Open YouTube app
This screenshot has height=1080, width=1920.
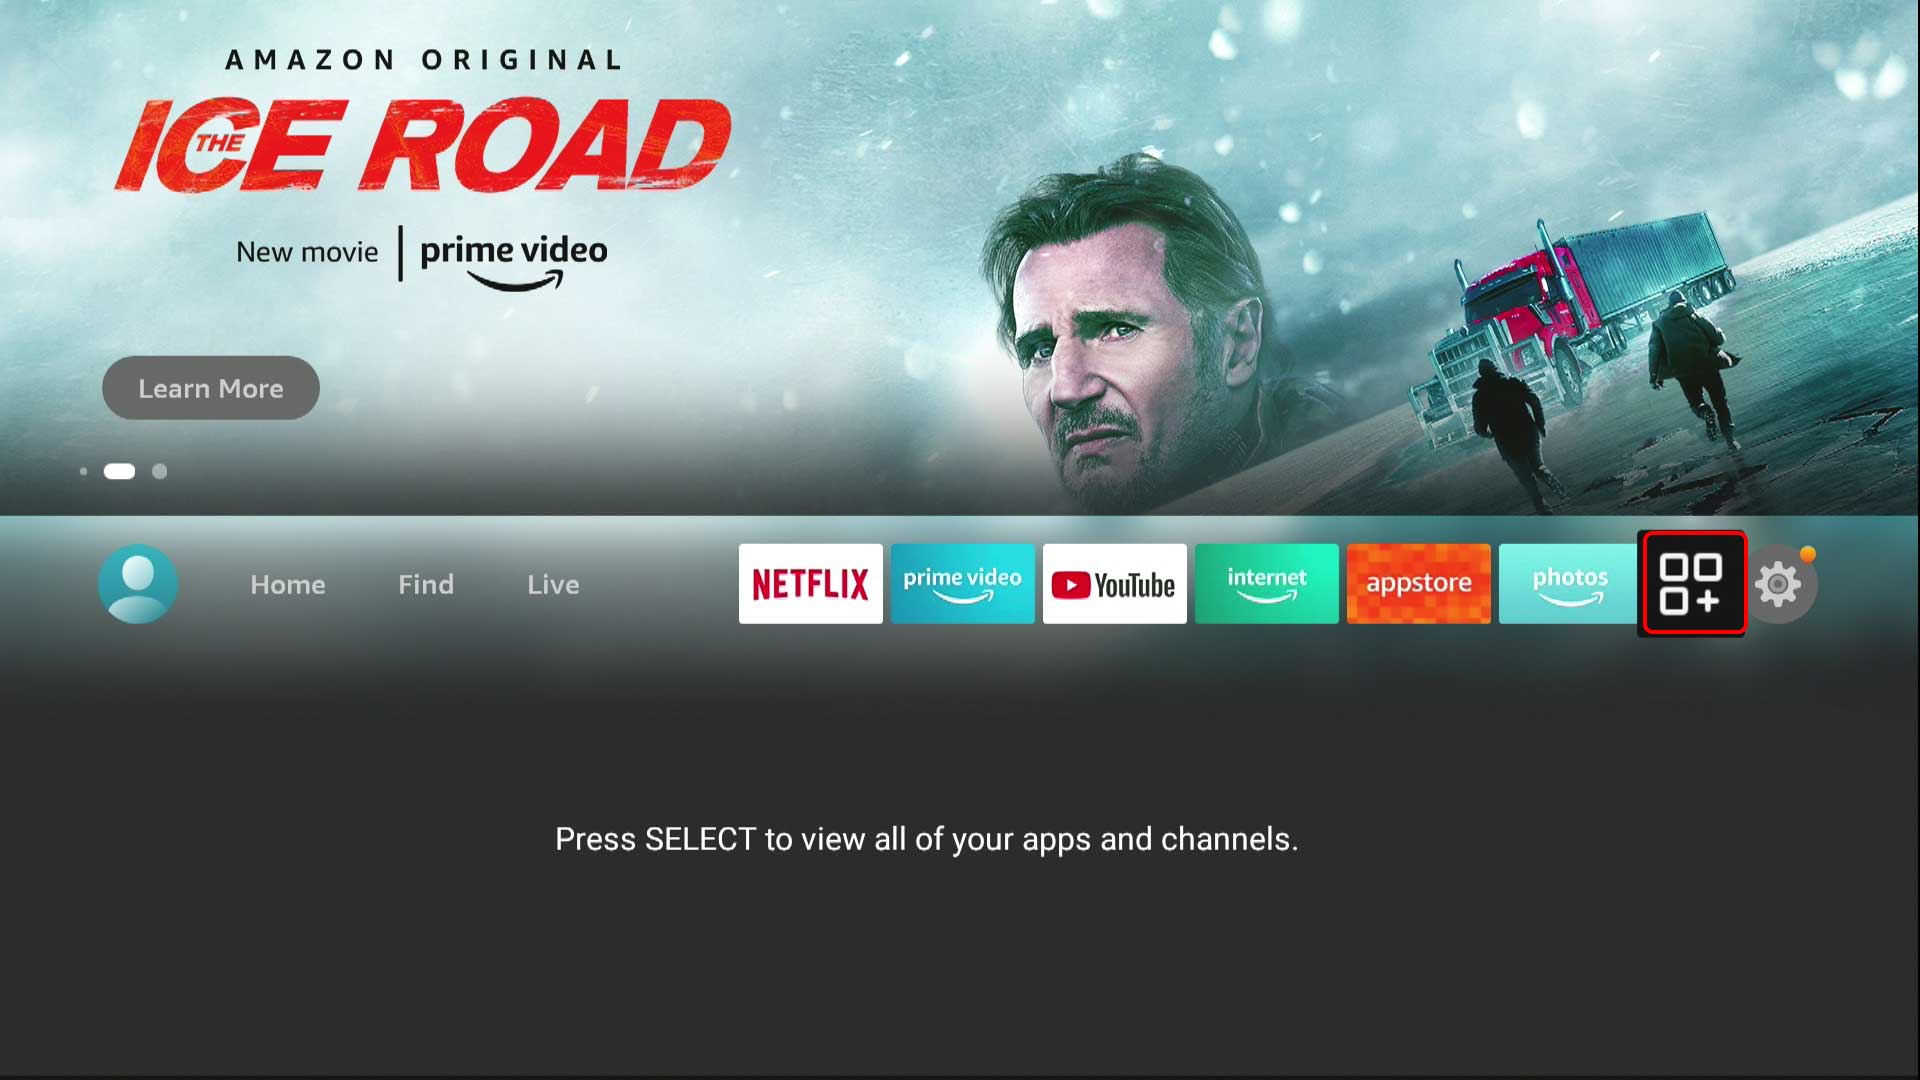click(x=1113, y=583)
